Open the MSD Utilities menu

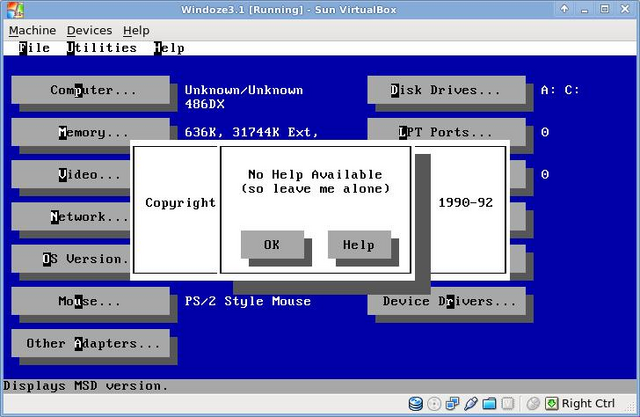(x=102, y=48)
